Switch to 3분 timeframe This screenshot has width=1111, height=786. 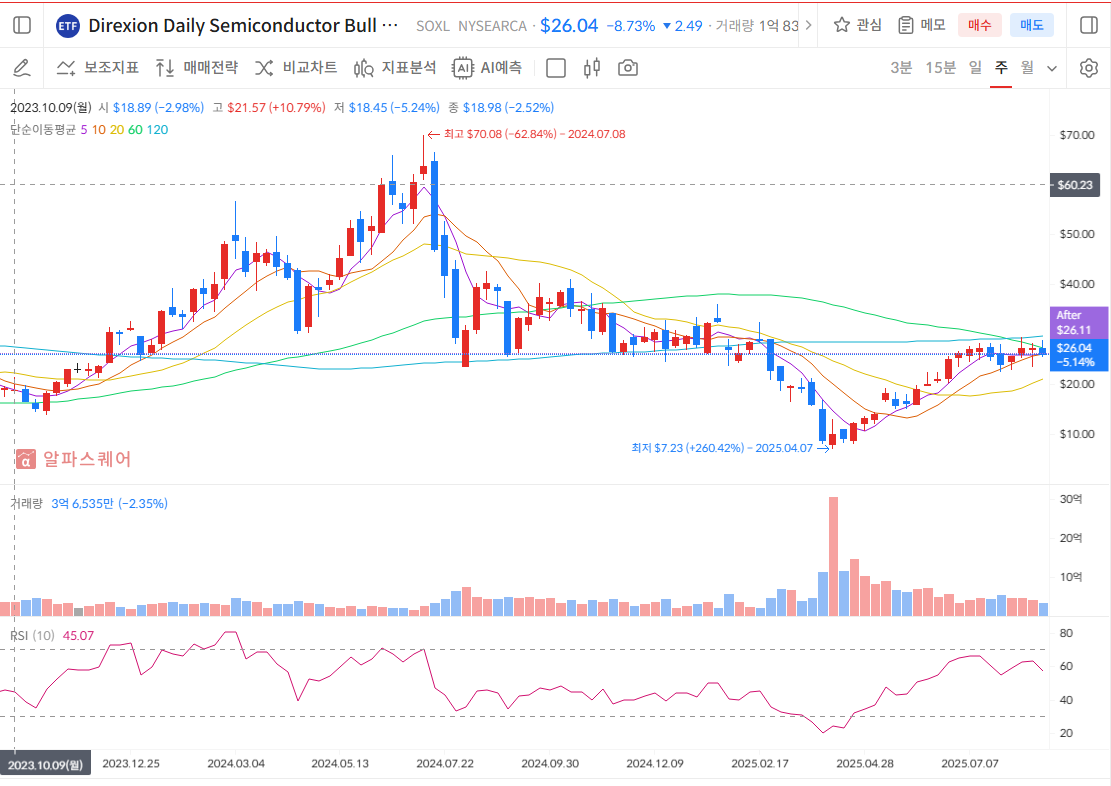click(901, 68)
